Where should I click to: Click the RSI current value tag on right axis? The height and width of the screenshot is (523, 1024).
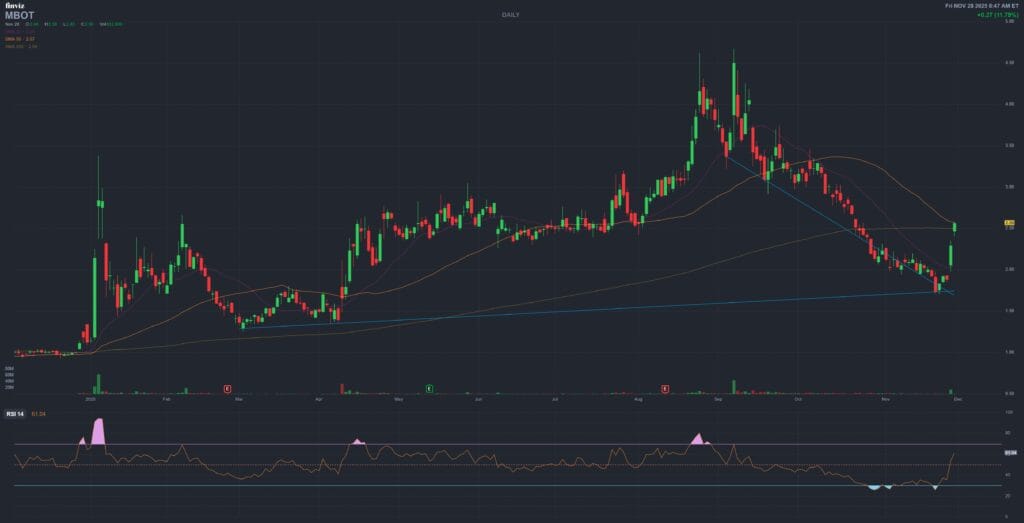coord(1009,453)
